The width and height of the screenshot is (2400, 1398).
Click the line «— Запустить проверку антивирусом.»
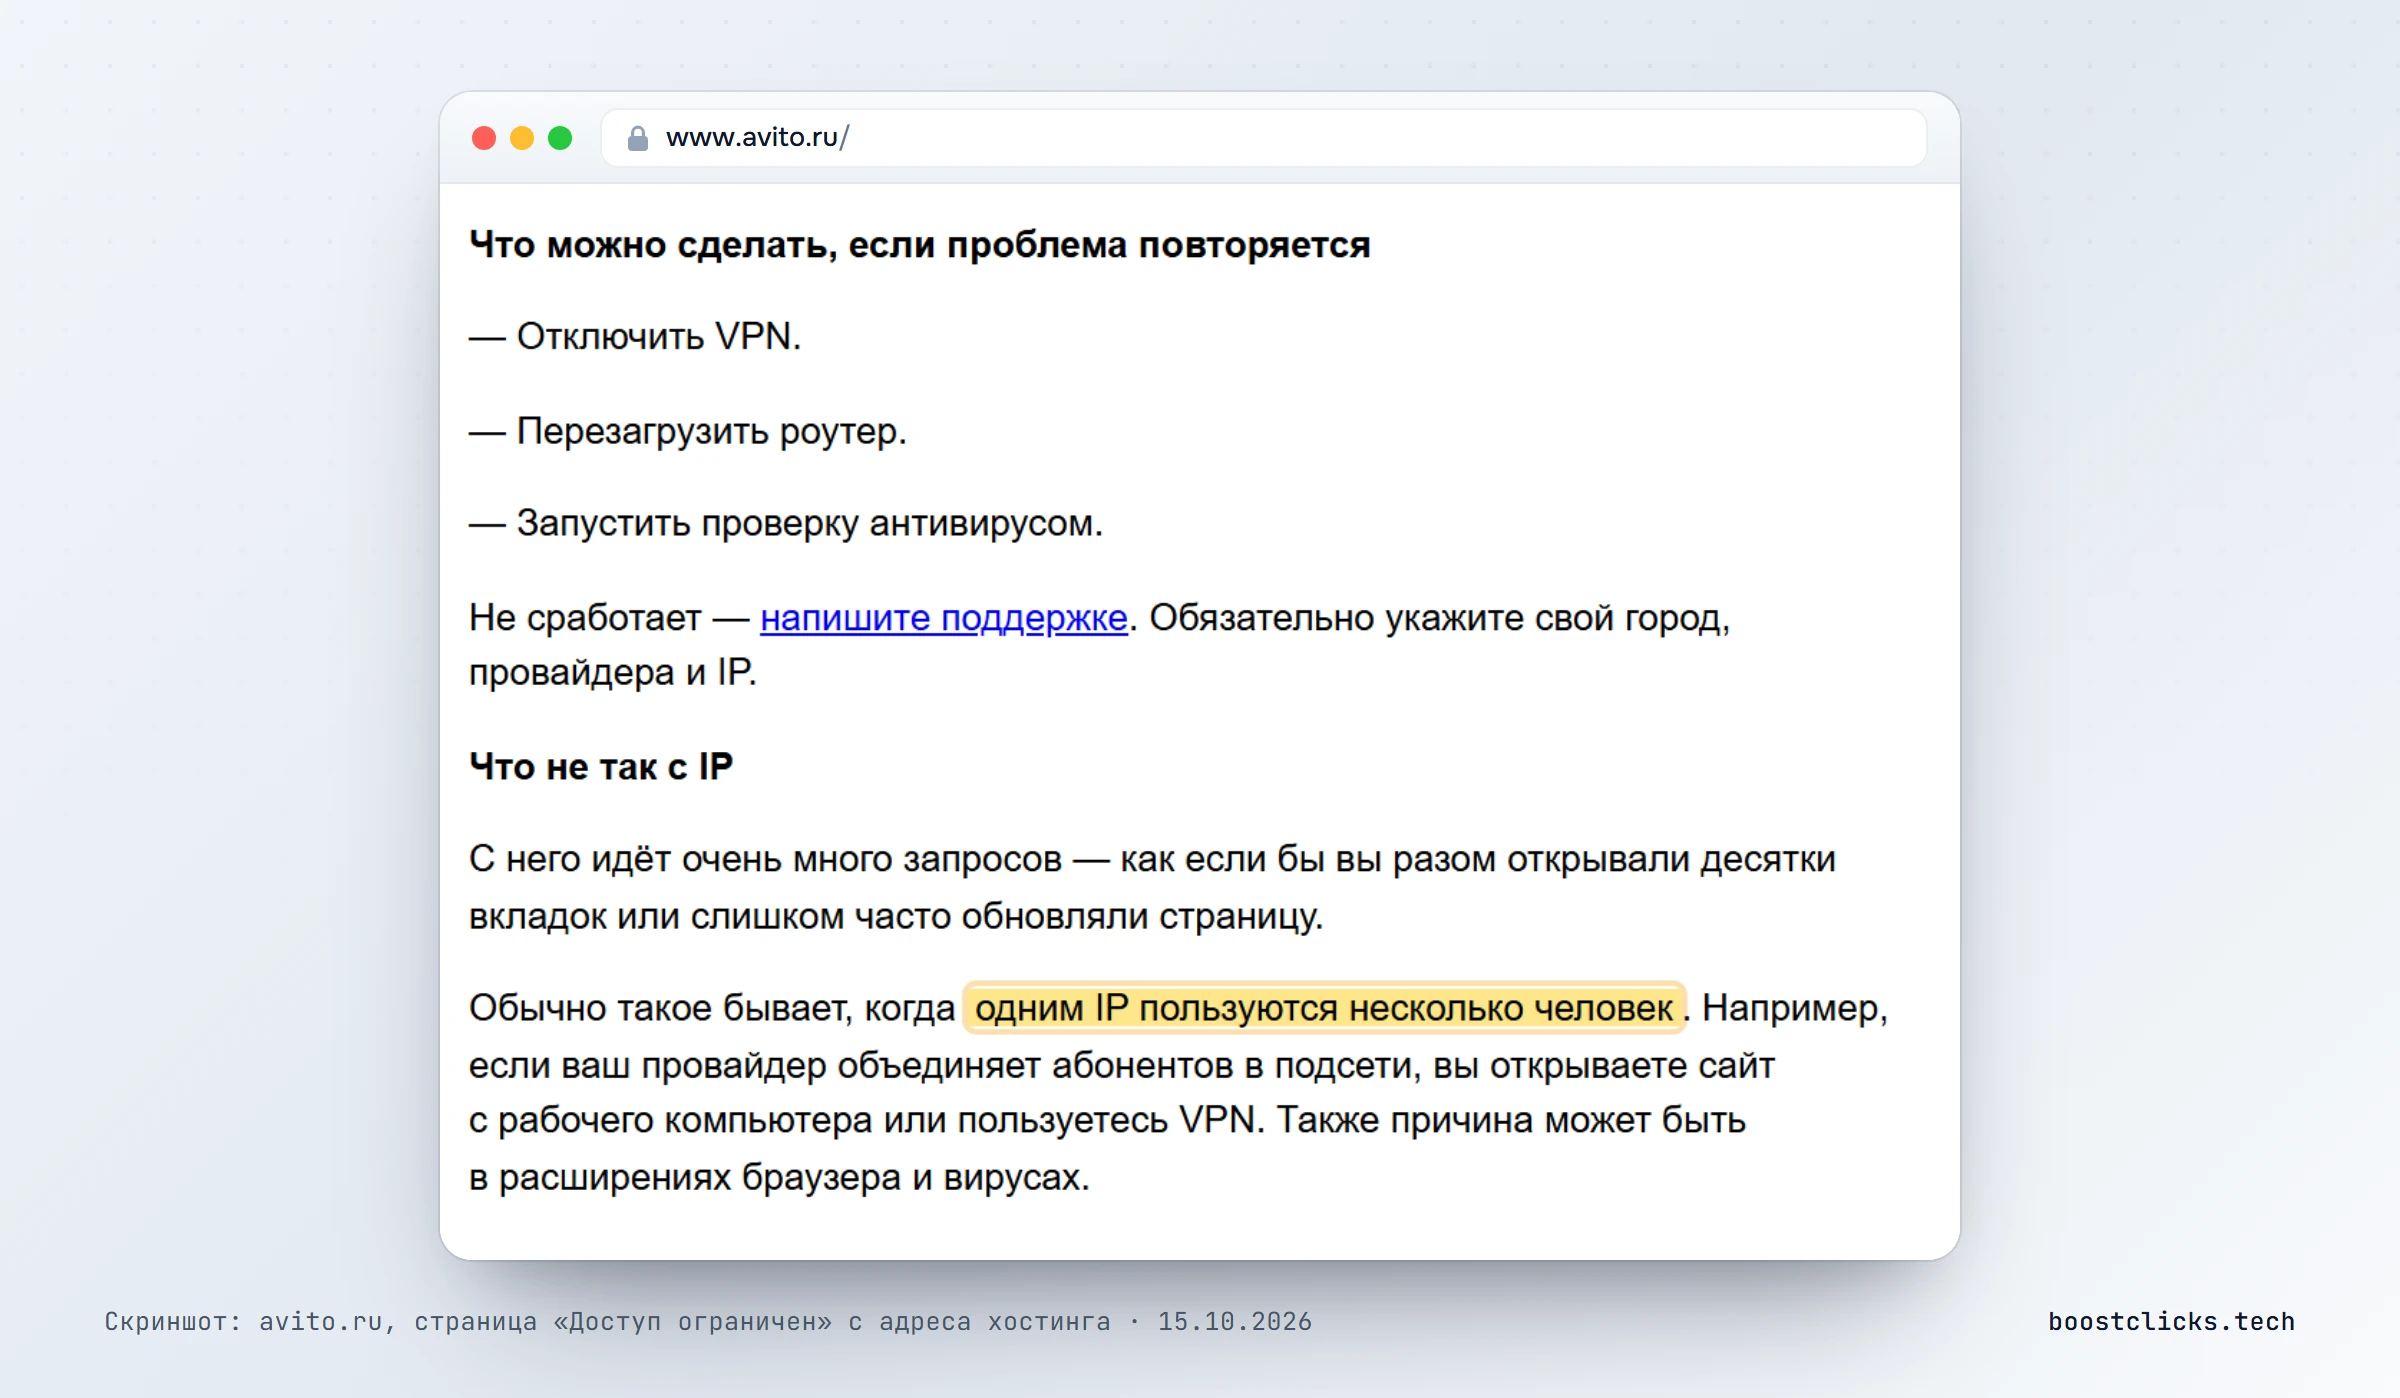786,524
